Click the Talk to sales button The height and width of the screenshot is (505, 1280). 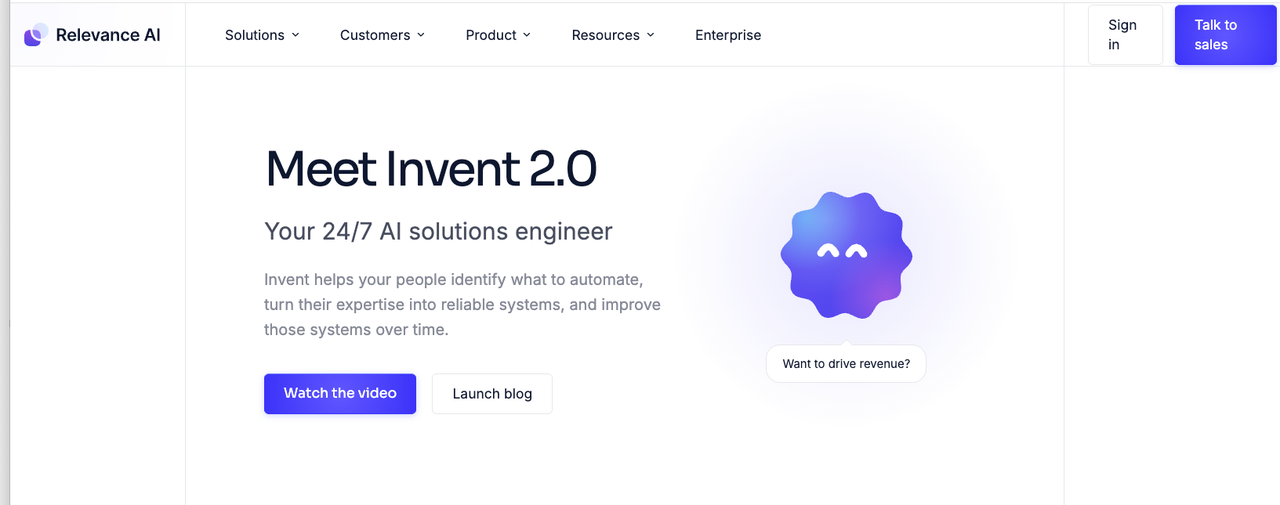click(1226, 35)
